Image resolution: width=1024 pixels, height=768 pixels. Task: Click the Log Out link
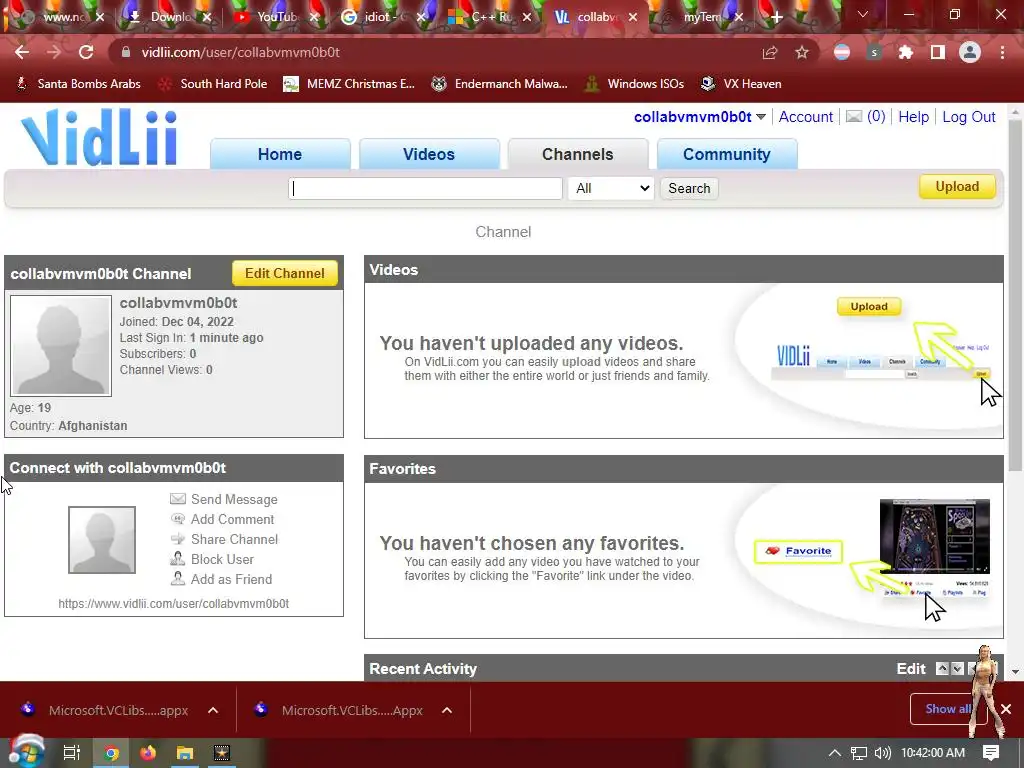click(x=968, y=117)
